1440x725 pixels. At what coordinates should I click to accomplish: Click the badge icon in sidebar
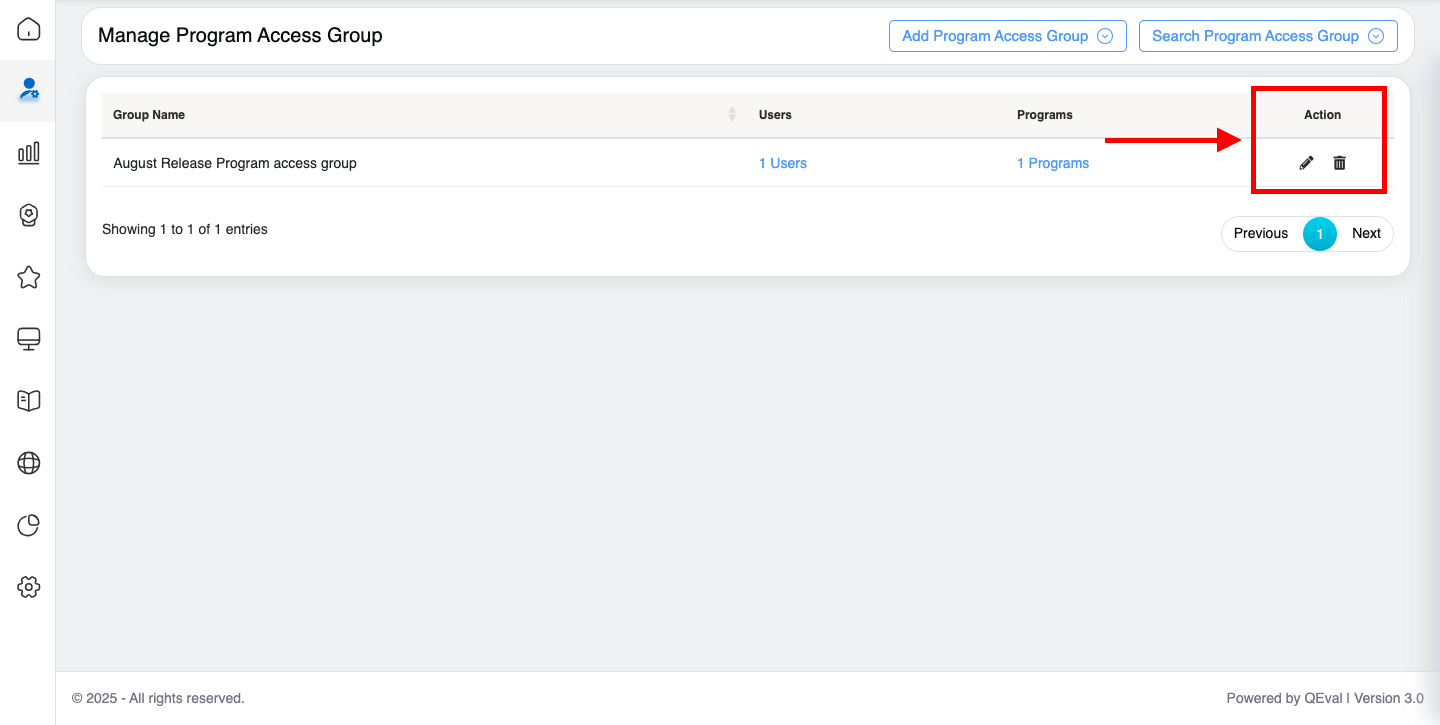29,215
